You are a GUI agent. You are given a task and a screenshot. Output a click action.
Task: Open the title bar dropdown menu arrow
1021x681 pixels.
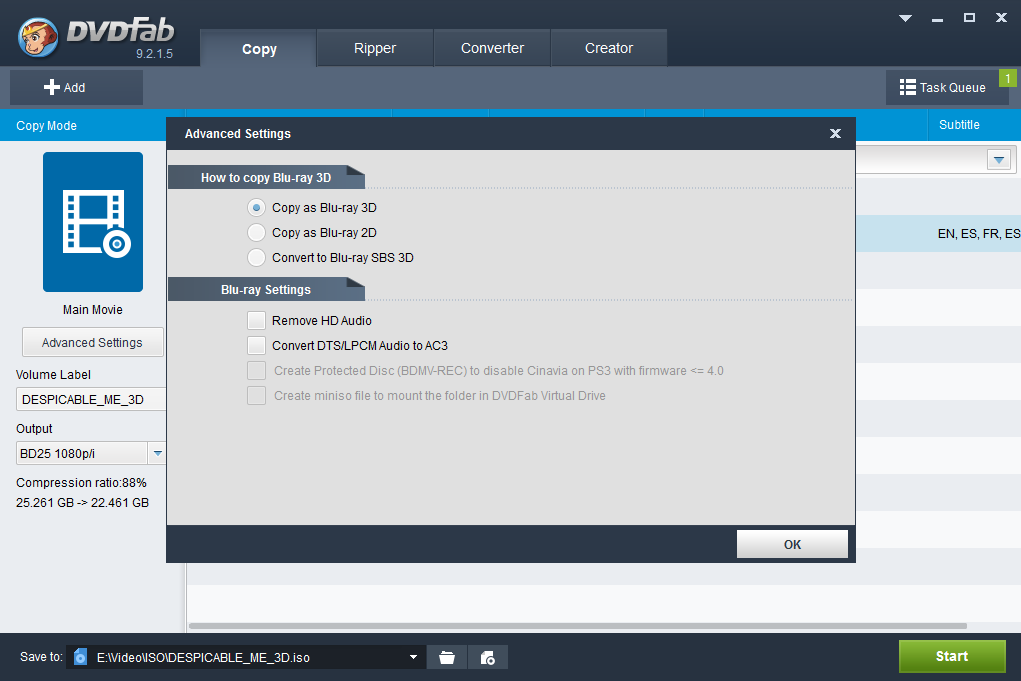tap(905, 18)
